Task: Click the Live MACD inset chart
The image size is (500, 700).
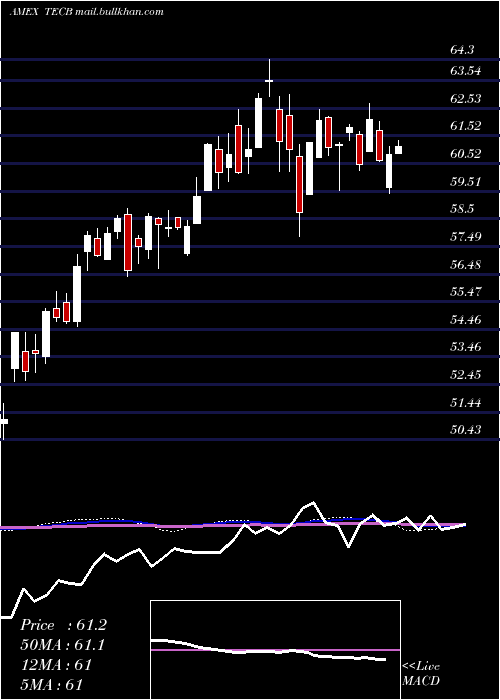Action: tap(275, 650)
